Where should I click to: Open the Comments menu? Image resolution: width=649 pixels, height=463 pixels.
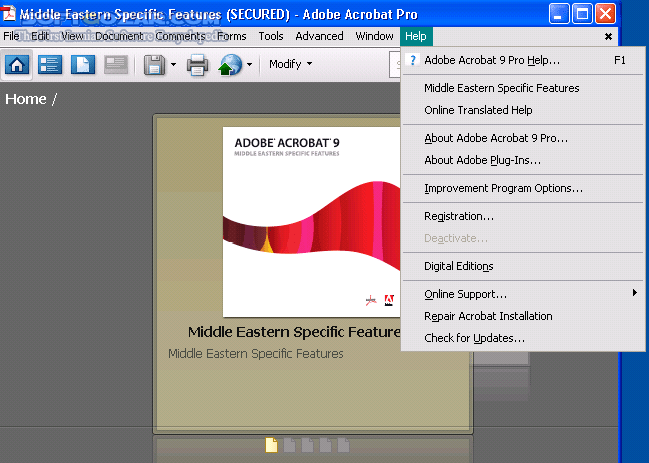point(180,36)
